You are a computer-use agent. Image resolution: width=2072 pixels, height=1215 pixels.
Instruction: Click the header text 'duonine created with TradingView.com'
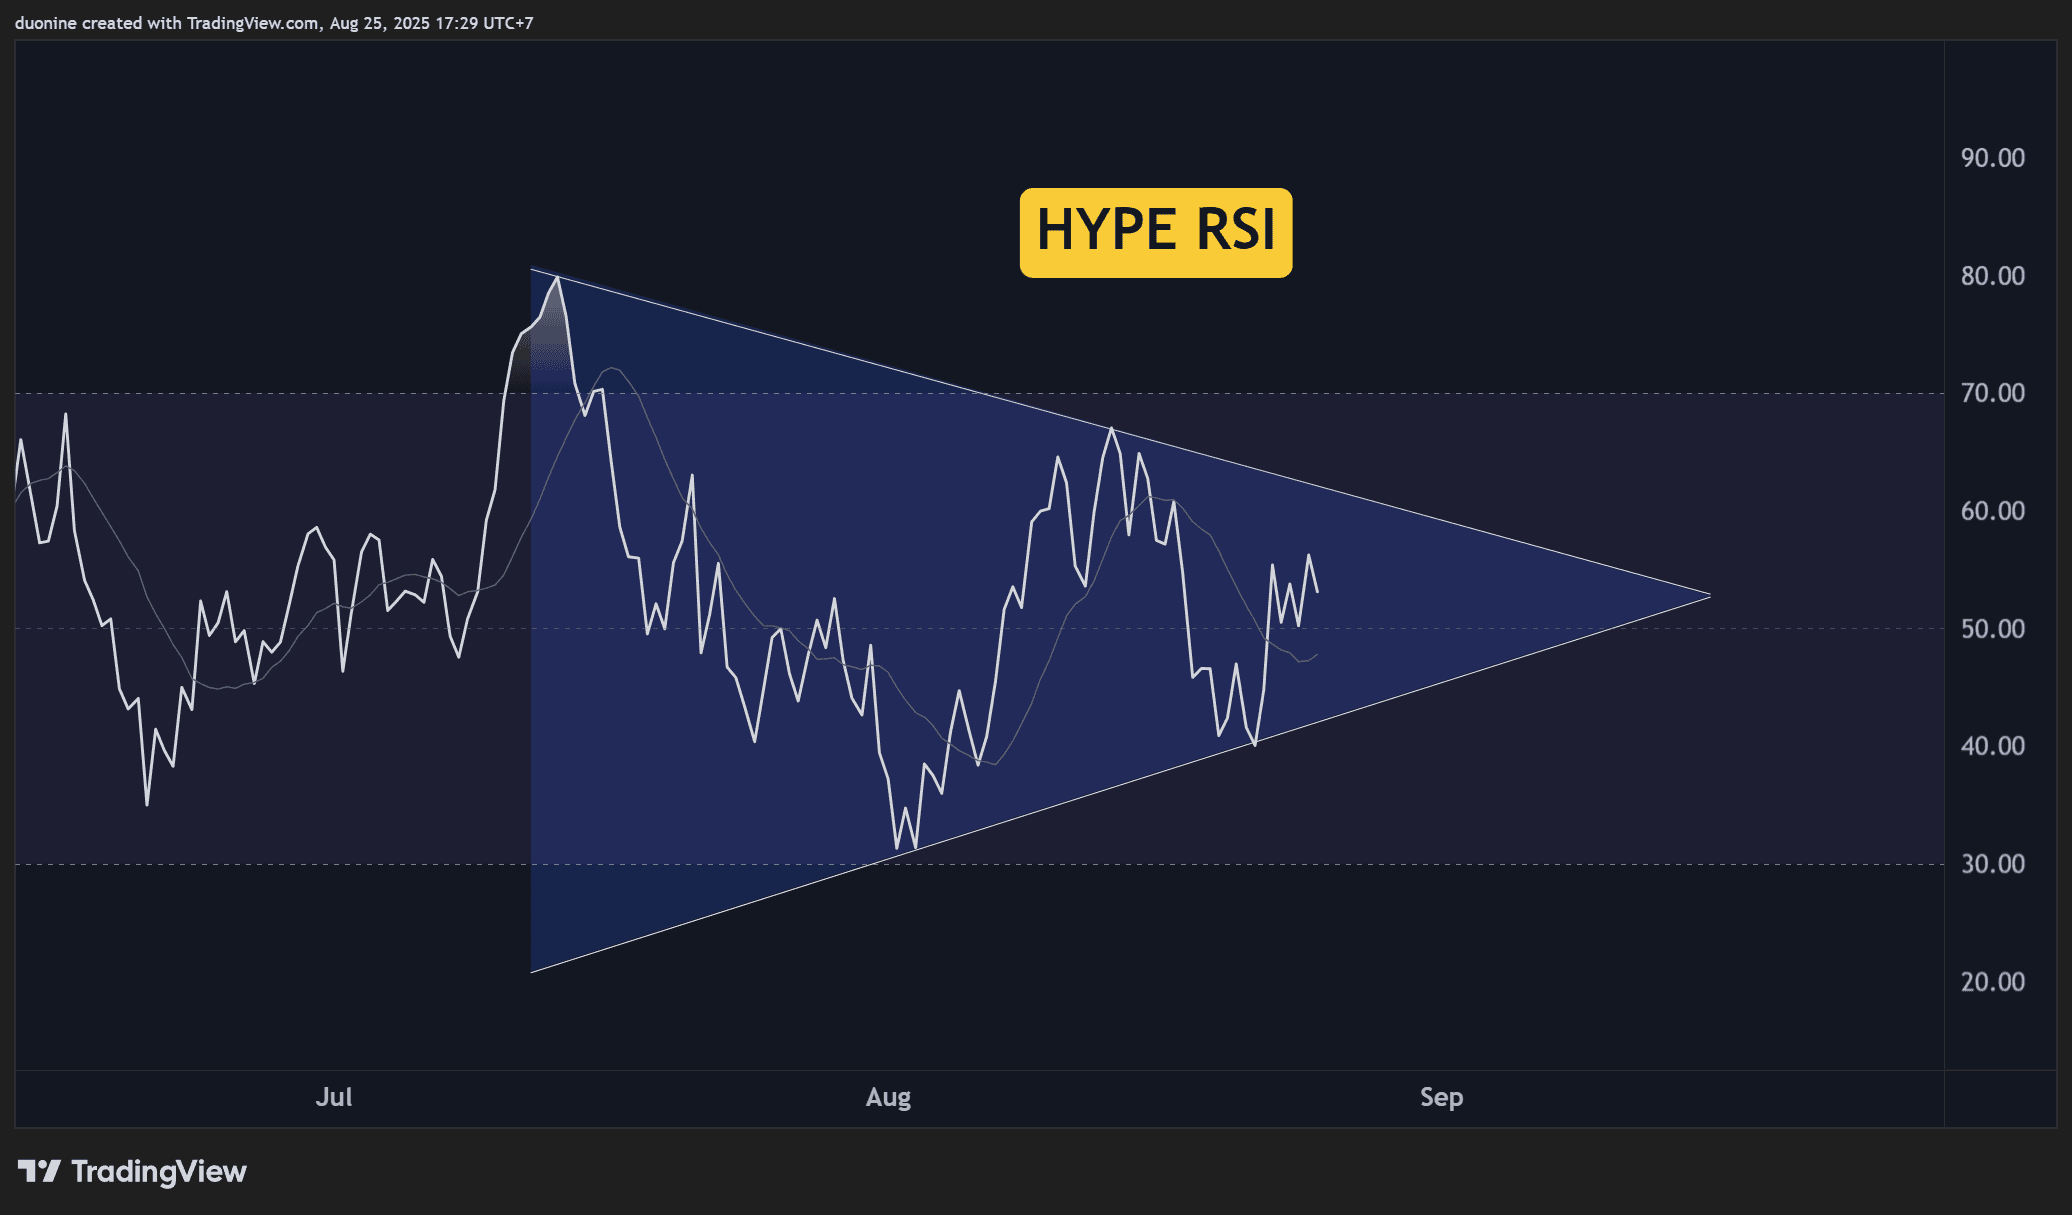coord(166,23)
